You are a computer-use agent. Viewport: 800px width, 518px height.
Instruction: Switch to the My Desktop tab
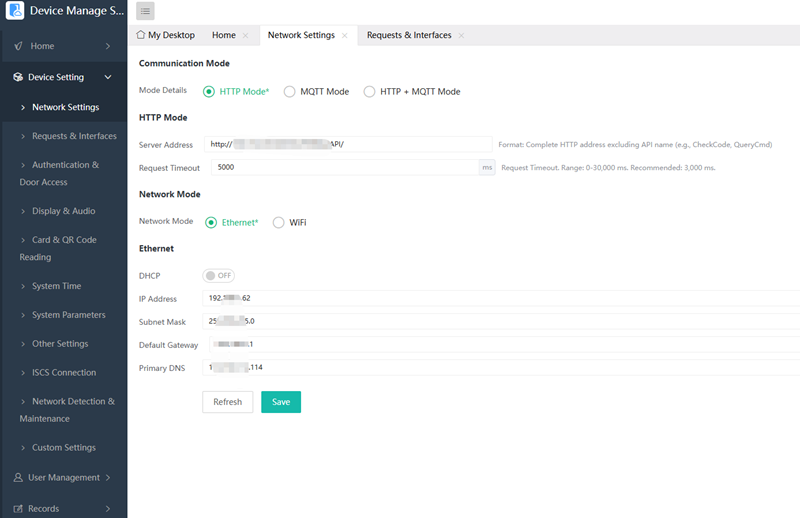pos(166,35)
